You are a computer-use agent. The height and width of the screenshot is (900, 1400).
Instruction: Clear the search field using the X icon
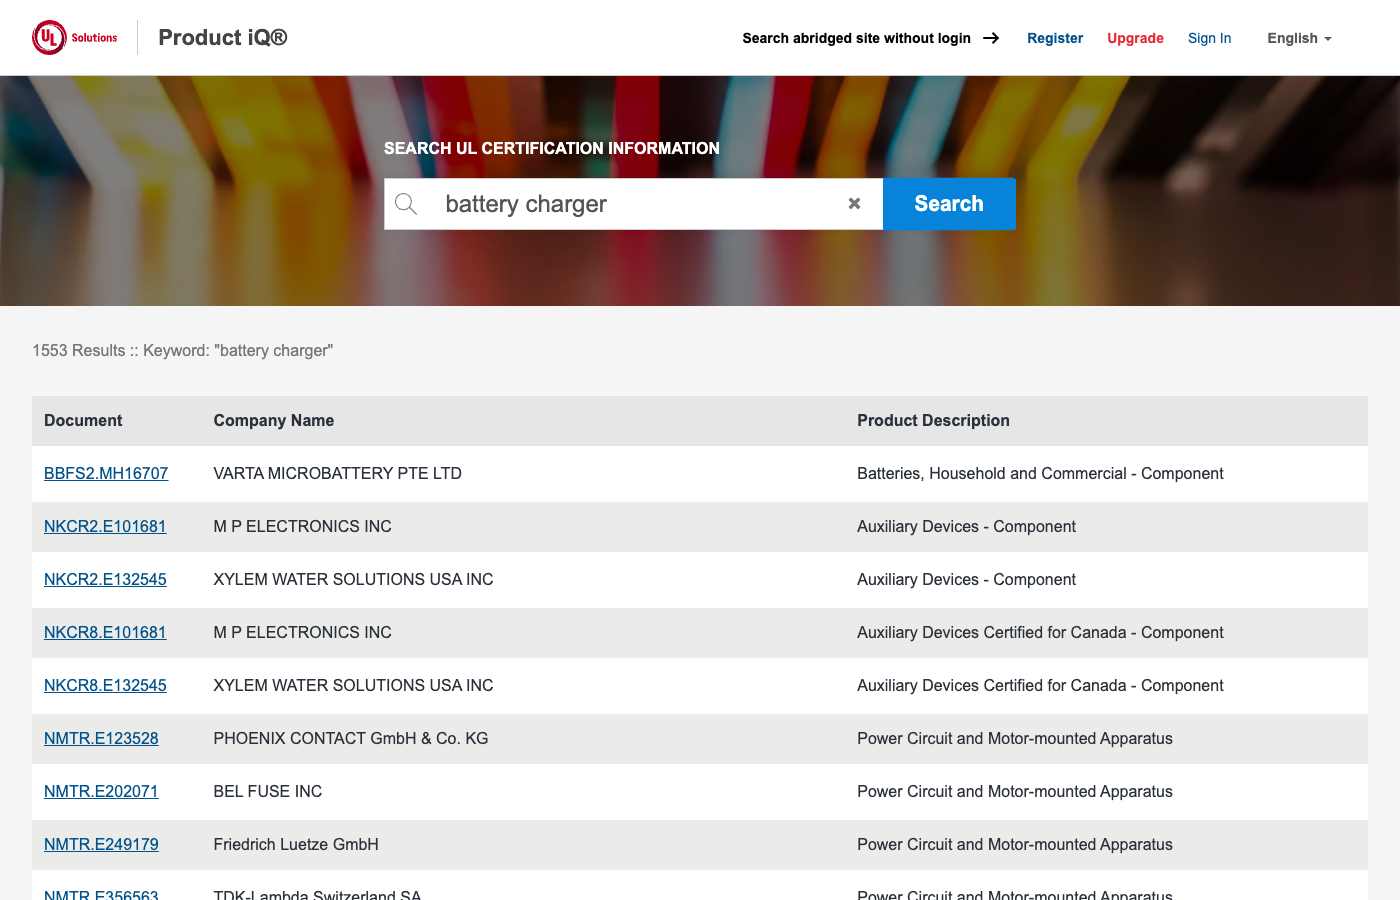point(854,203)
